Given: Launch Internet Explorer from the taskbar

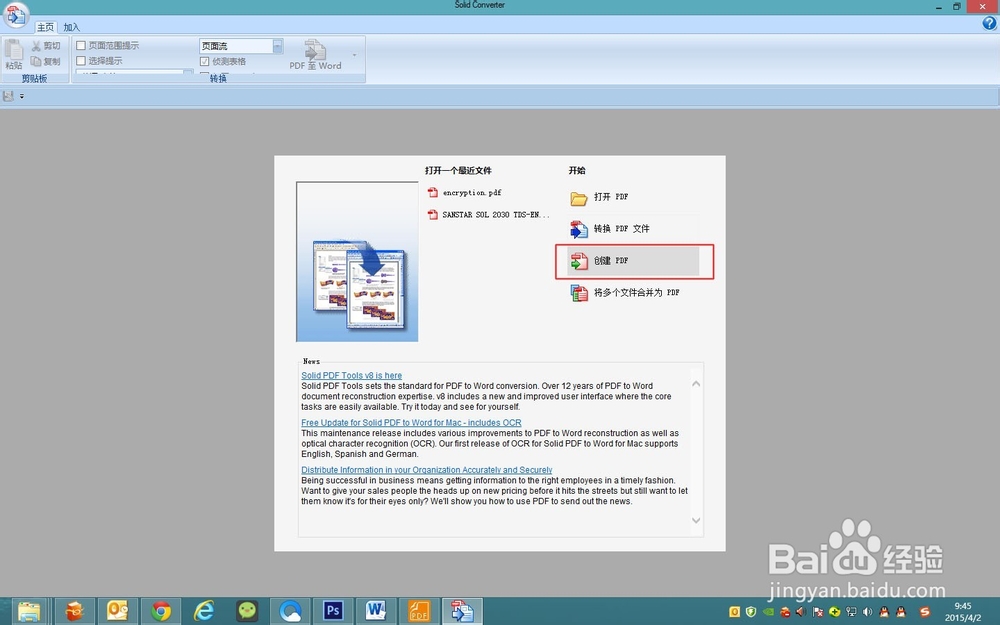Looking at the screenshot, I should 204,611.
